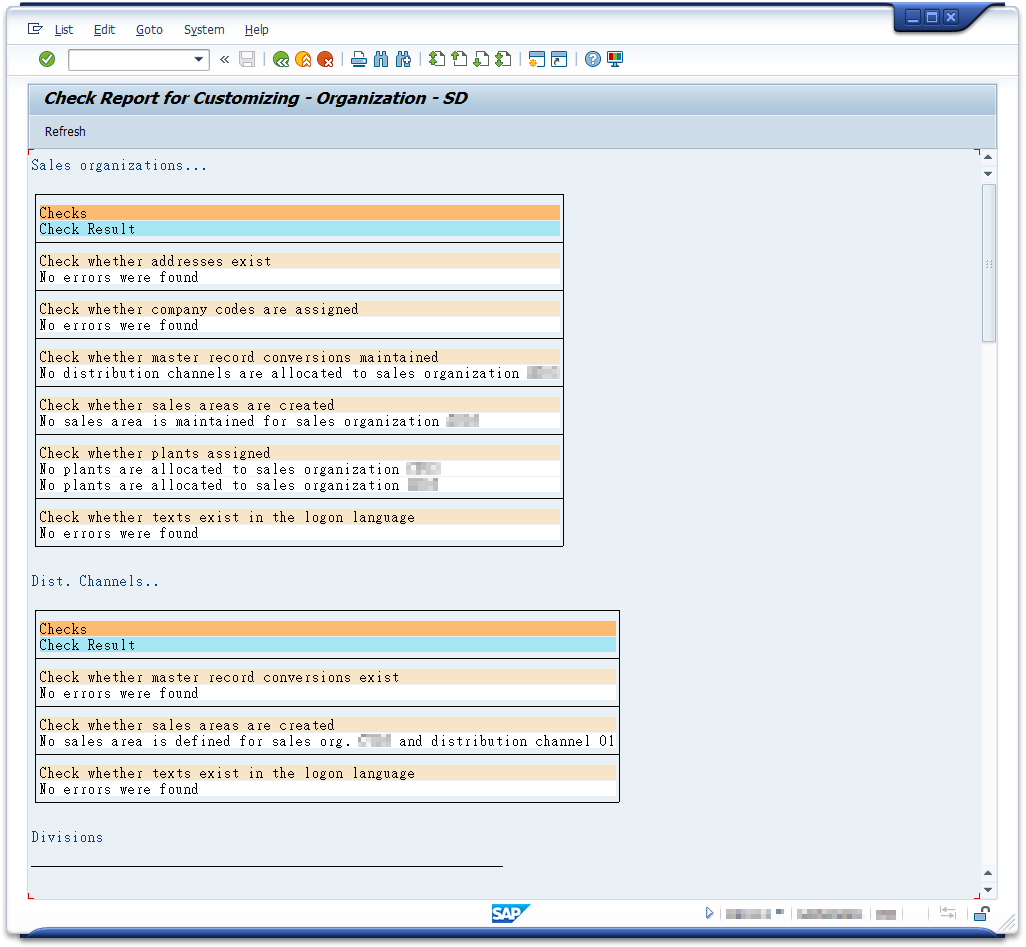The width and height of the screenshot is (1026, 947).
Task: Select 'No sales area is maintained' result line
Action: [x=300, y=421]
